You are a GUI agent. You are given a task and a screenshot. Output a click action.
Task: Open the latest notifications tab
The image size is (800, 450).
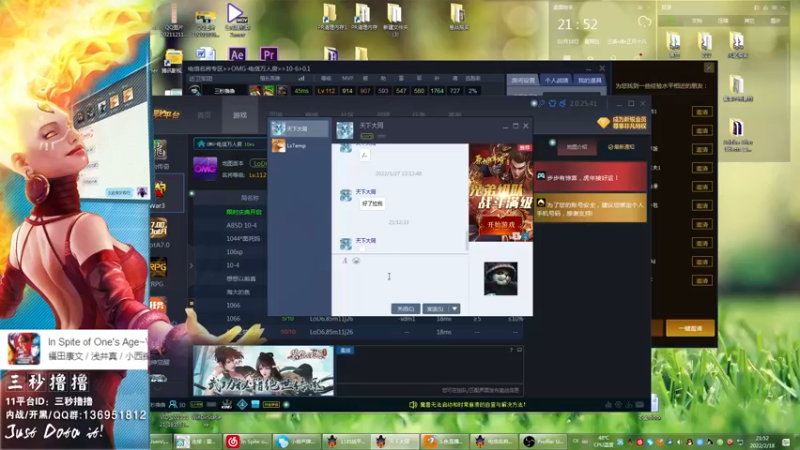(x=621, y=147)
